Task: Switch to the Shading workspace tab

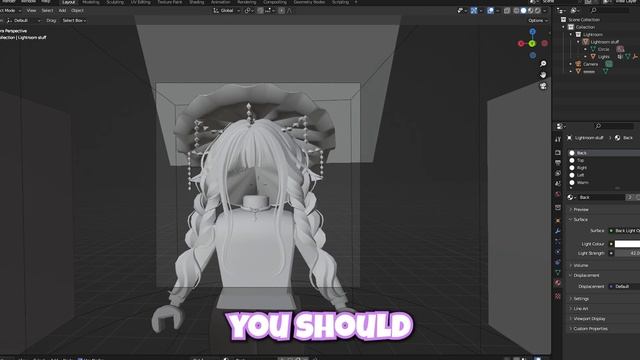Action: coord(196,2)
